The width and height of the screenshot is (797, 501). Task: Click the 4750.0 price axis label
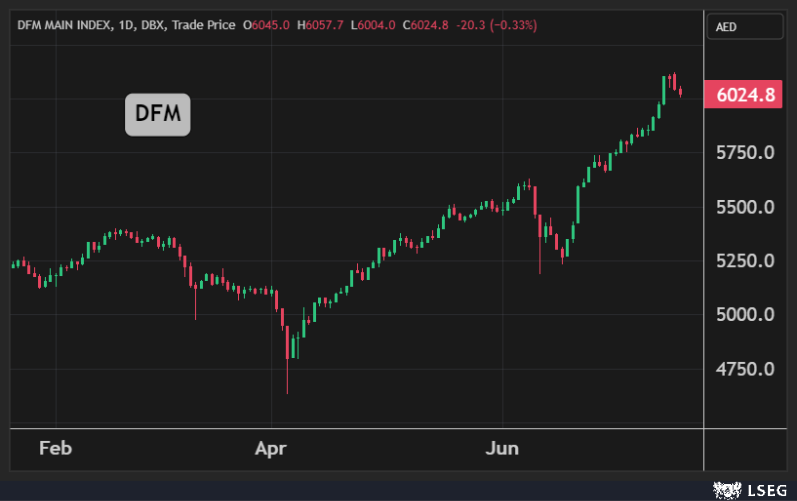[x=746, y=369]
